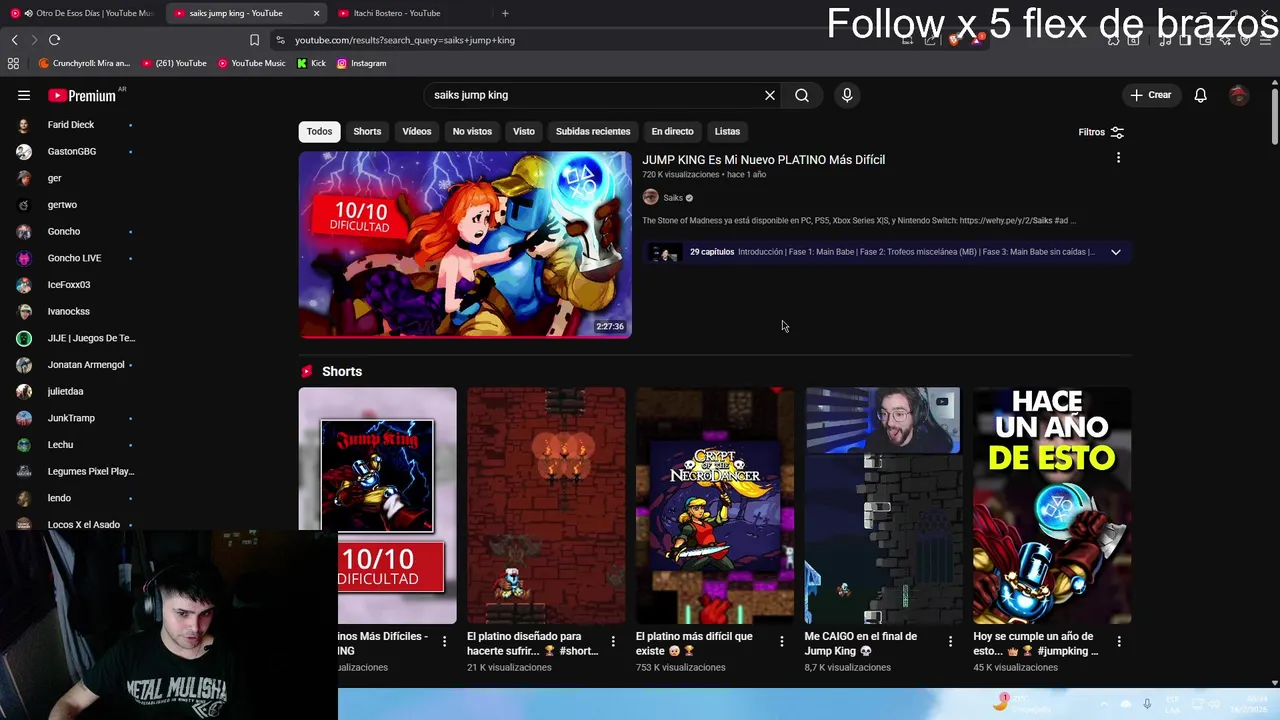
Task: Switch to the 'Otro De Esos Días' tab
Action: pos(84,13)
